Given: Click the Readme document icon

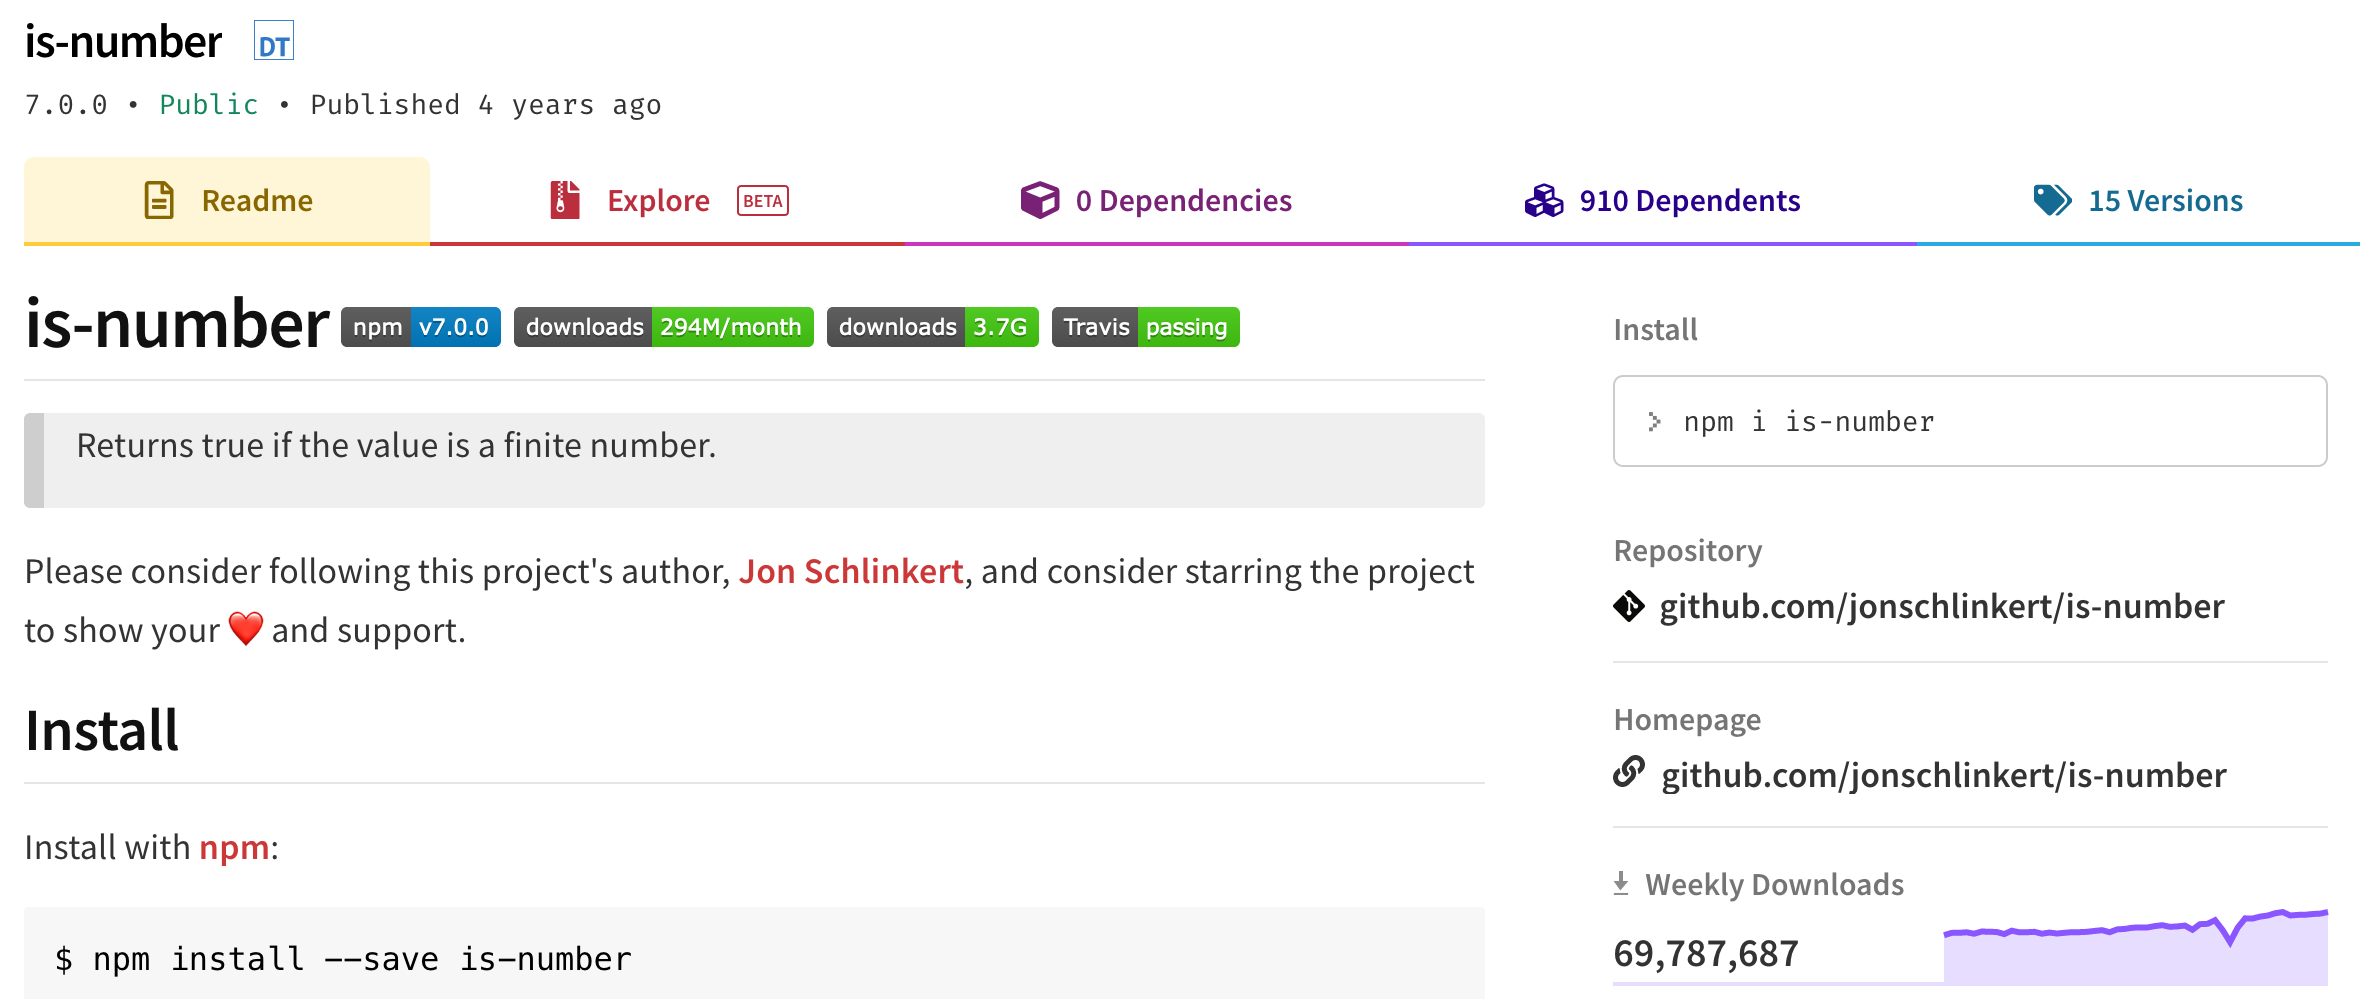Looking at the screenshot, I should click(159, 200).
